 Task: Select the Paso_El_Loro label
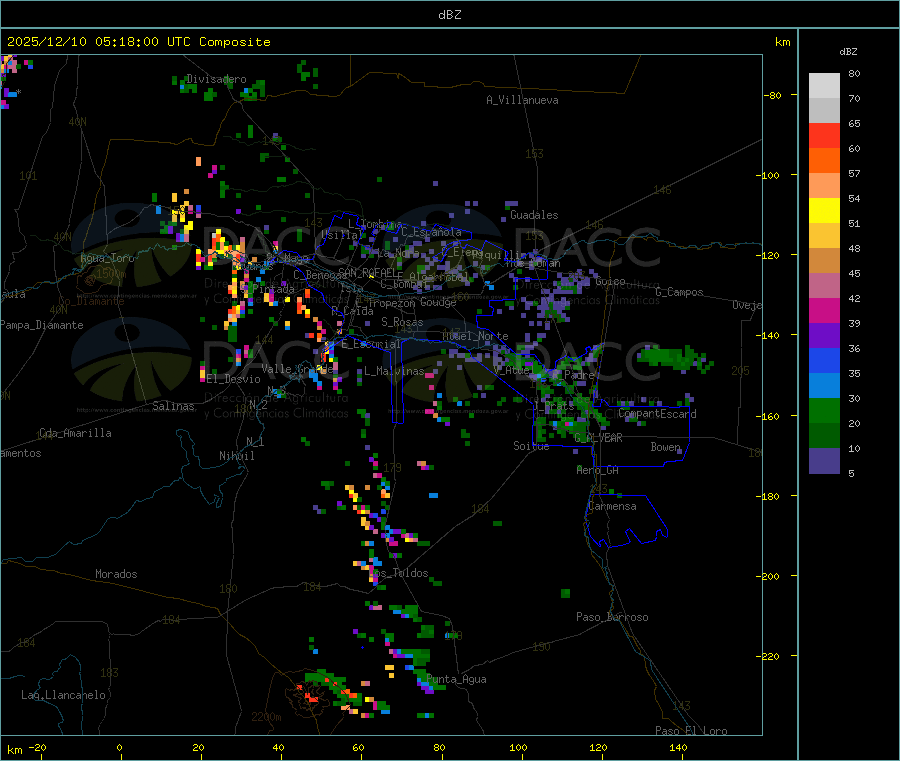point(691,731)
